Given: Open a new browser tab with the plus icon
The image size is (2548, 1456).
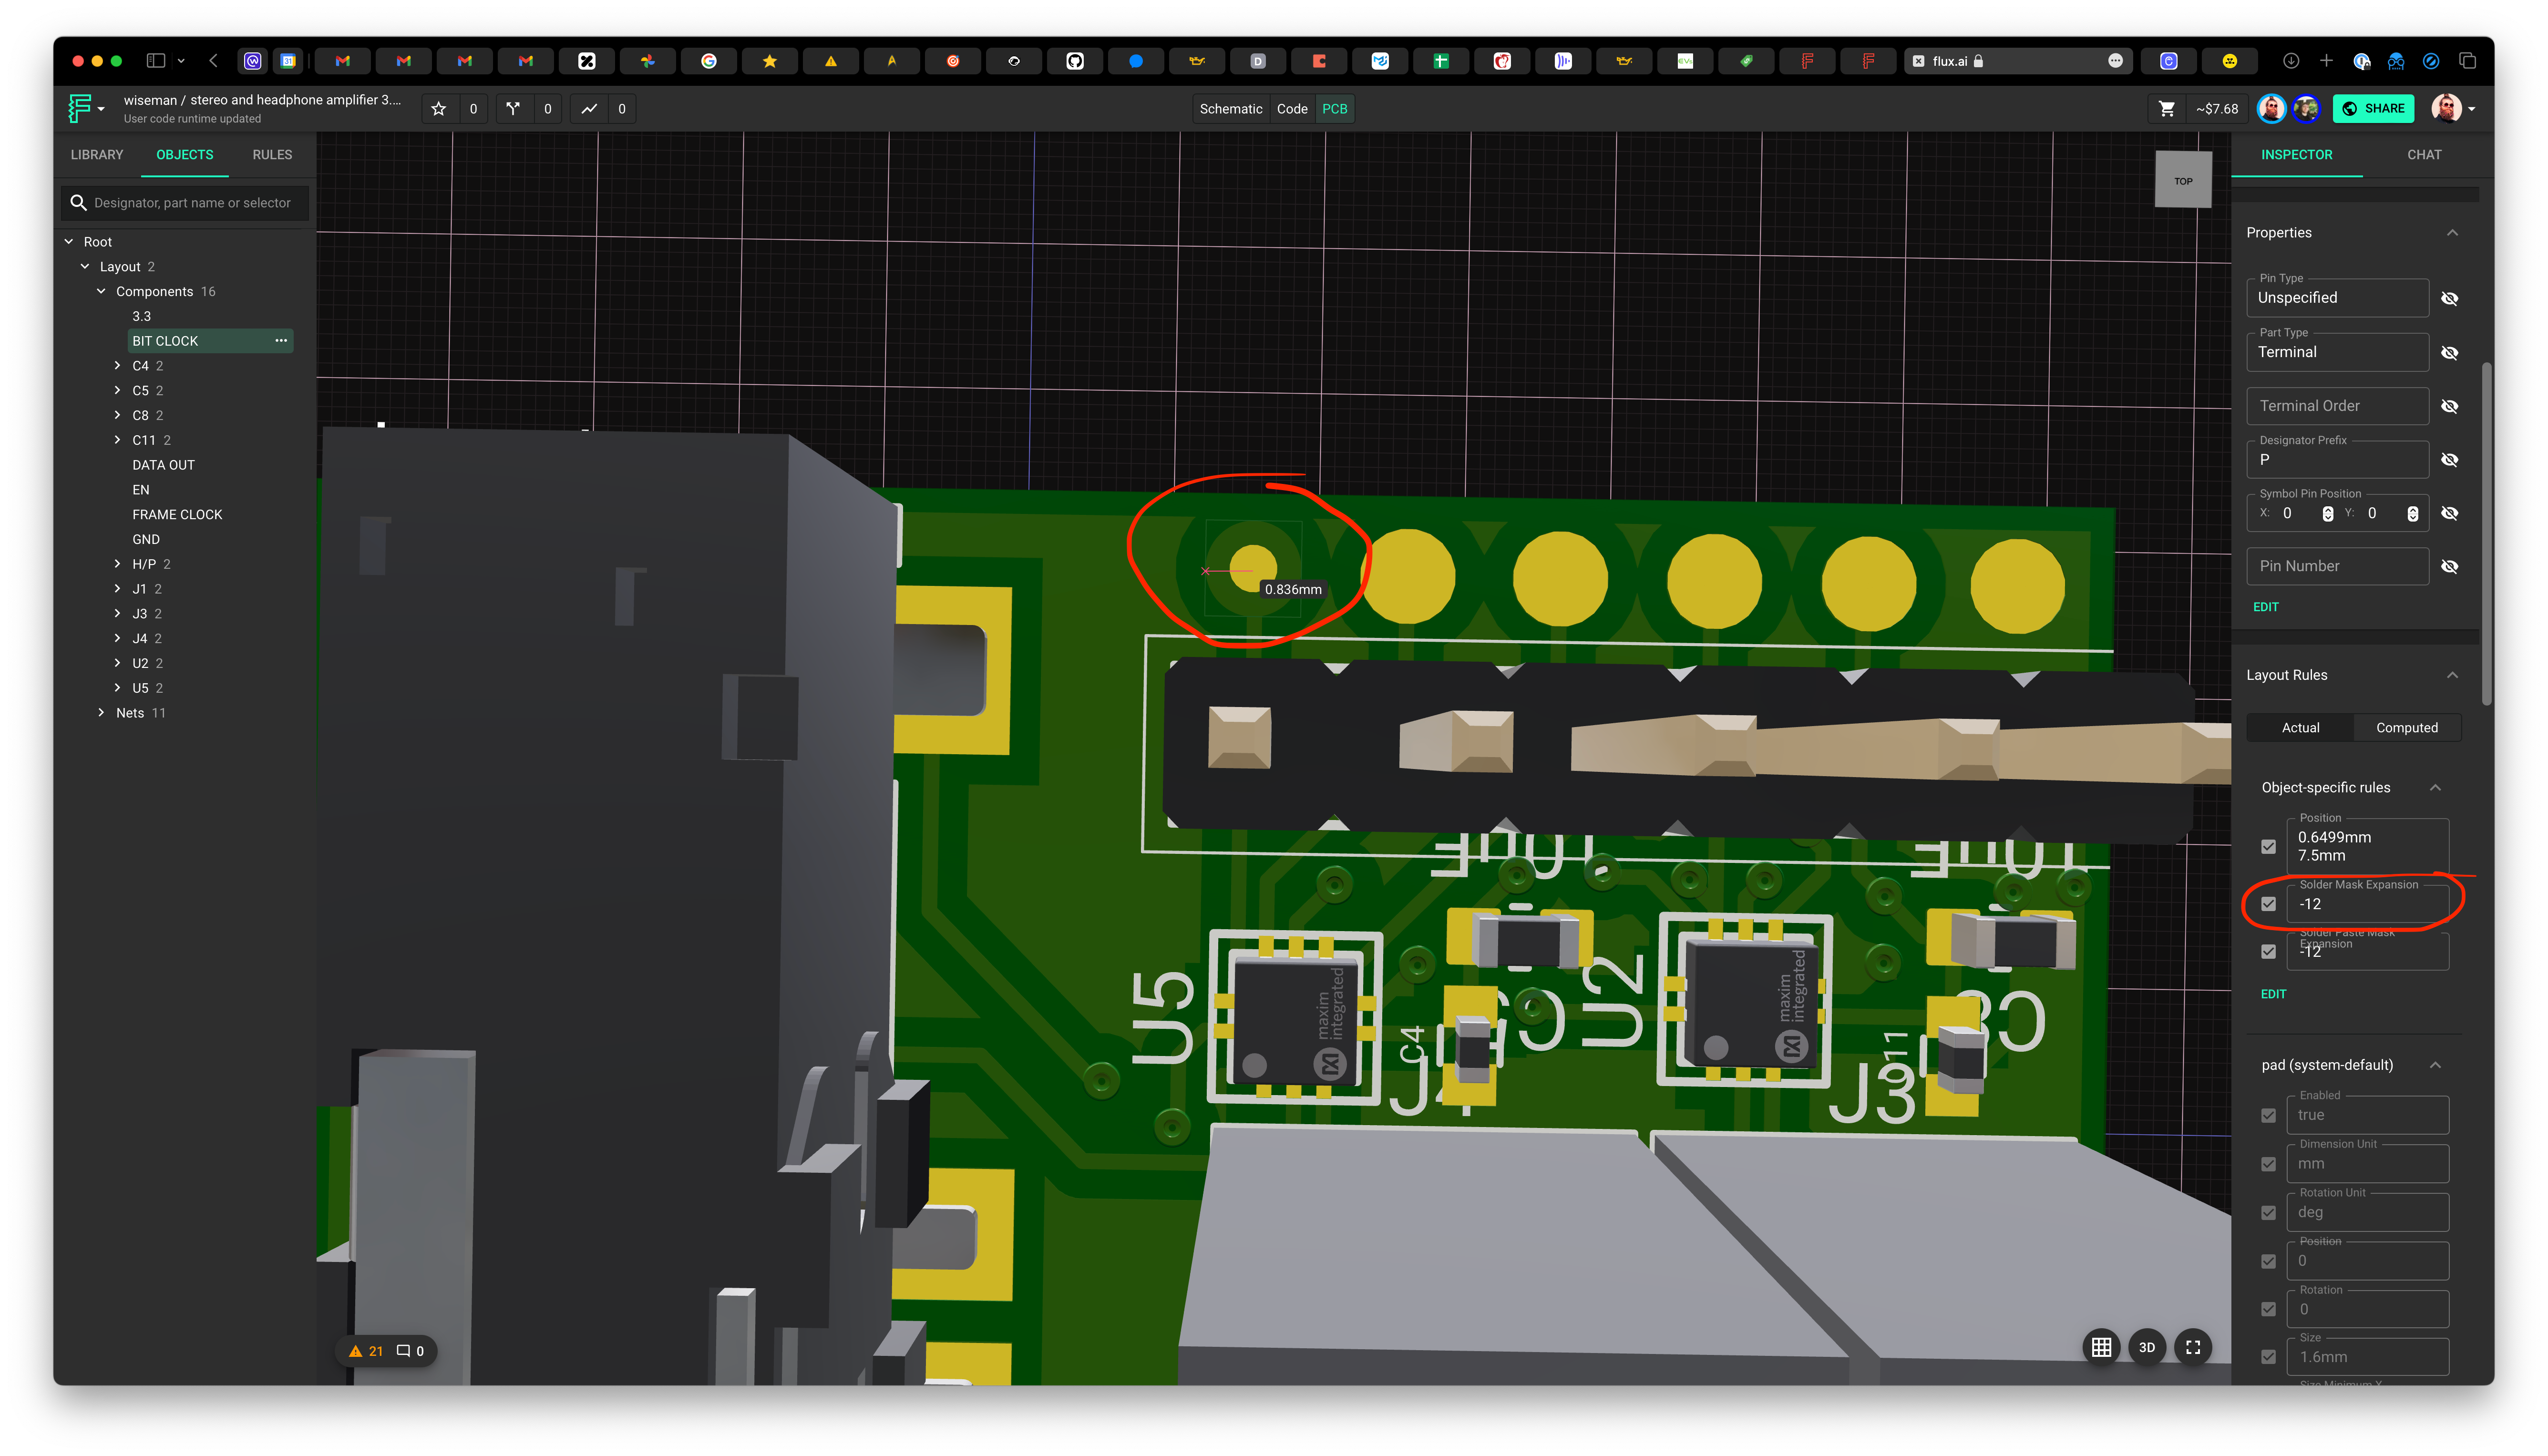Looking at the screenshot, I should [x=2326, y=61].
